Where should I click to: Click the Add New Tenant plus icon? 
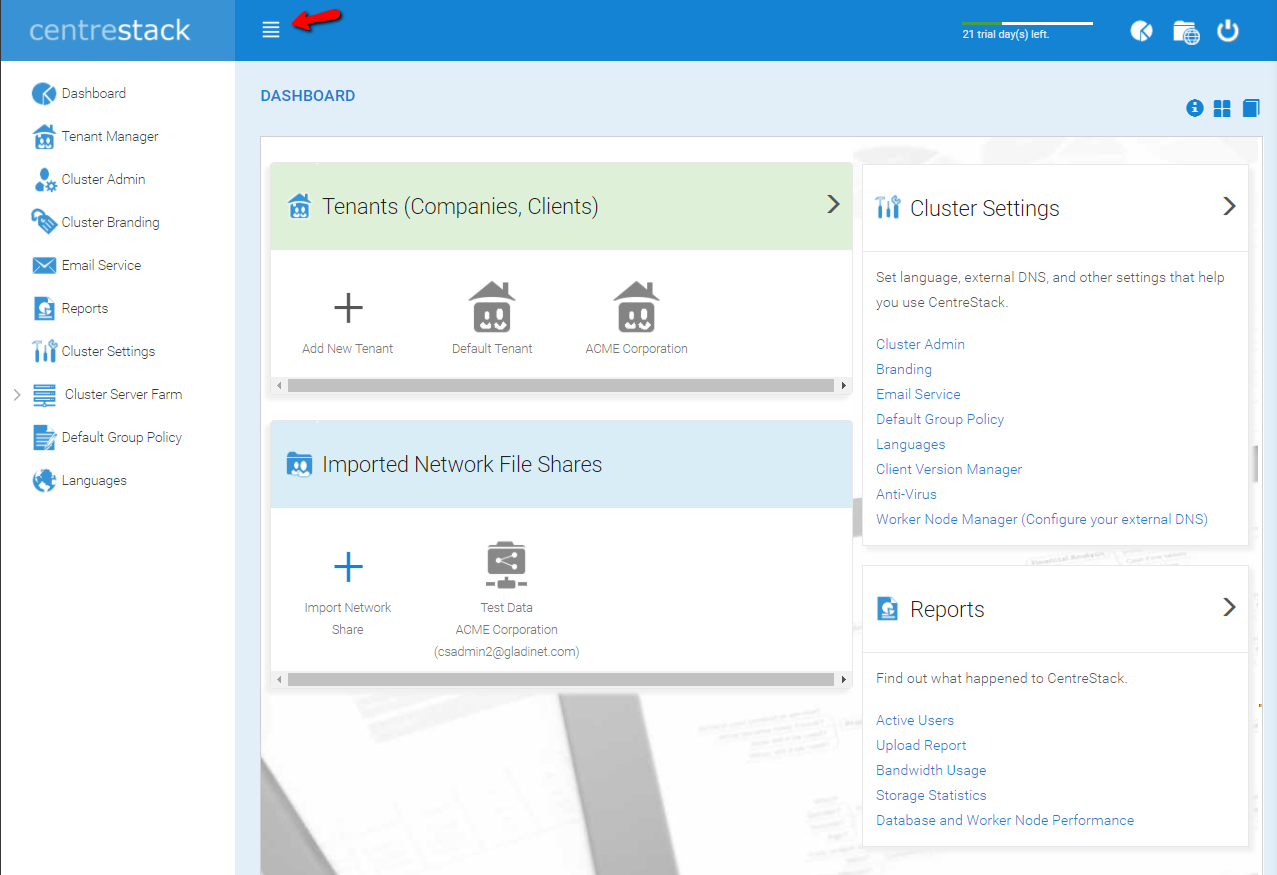pyautogui.click(x=348, y=308)
